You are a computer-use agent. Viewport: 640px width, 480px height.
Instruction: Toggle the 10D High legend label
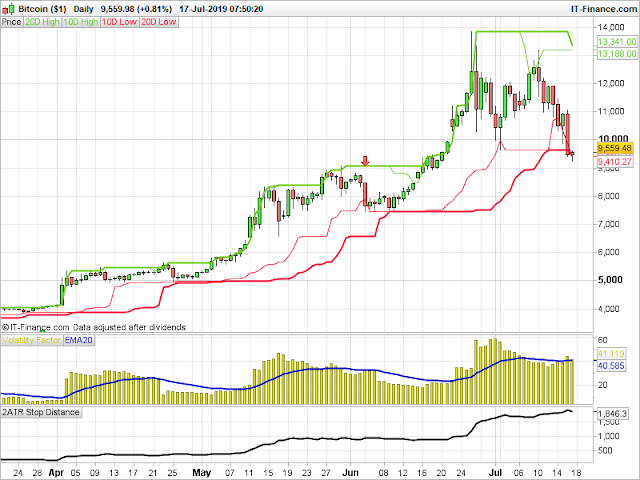tap(80, 22)
